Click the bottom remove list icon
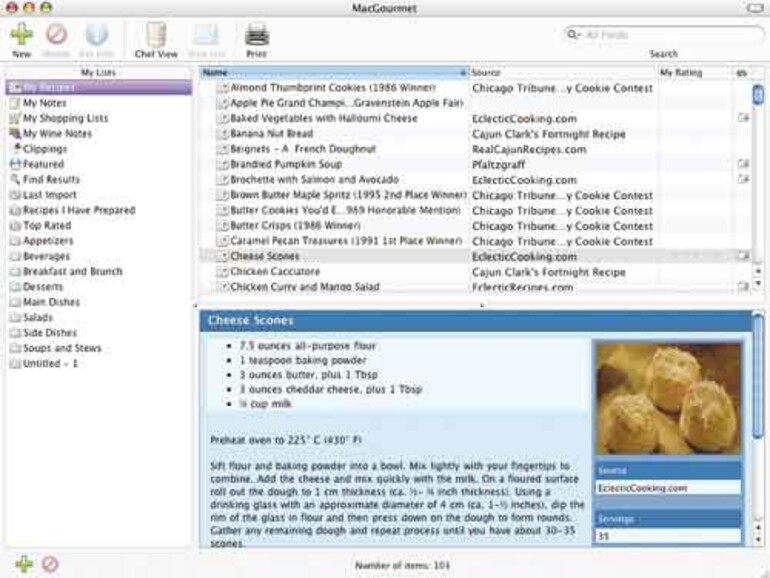 tap(50, 564)
